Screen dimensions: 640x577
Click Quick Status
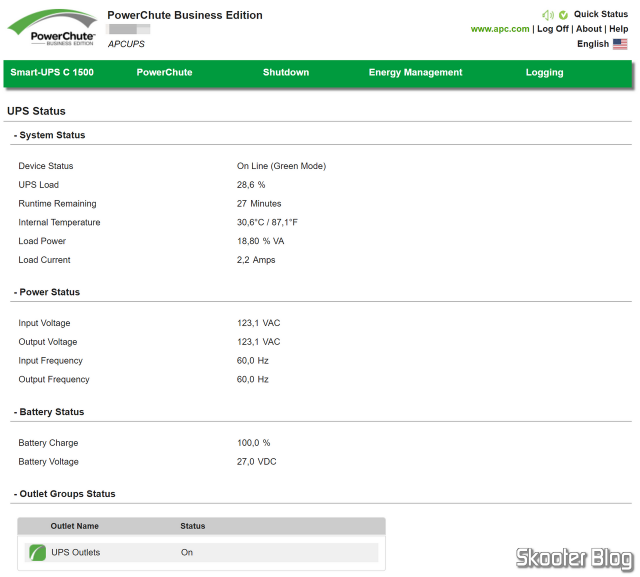coord(601,14)
